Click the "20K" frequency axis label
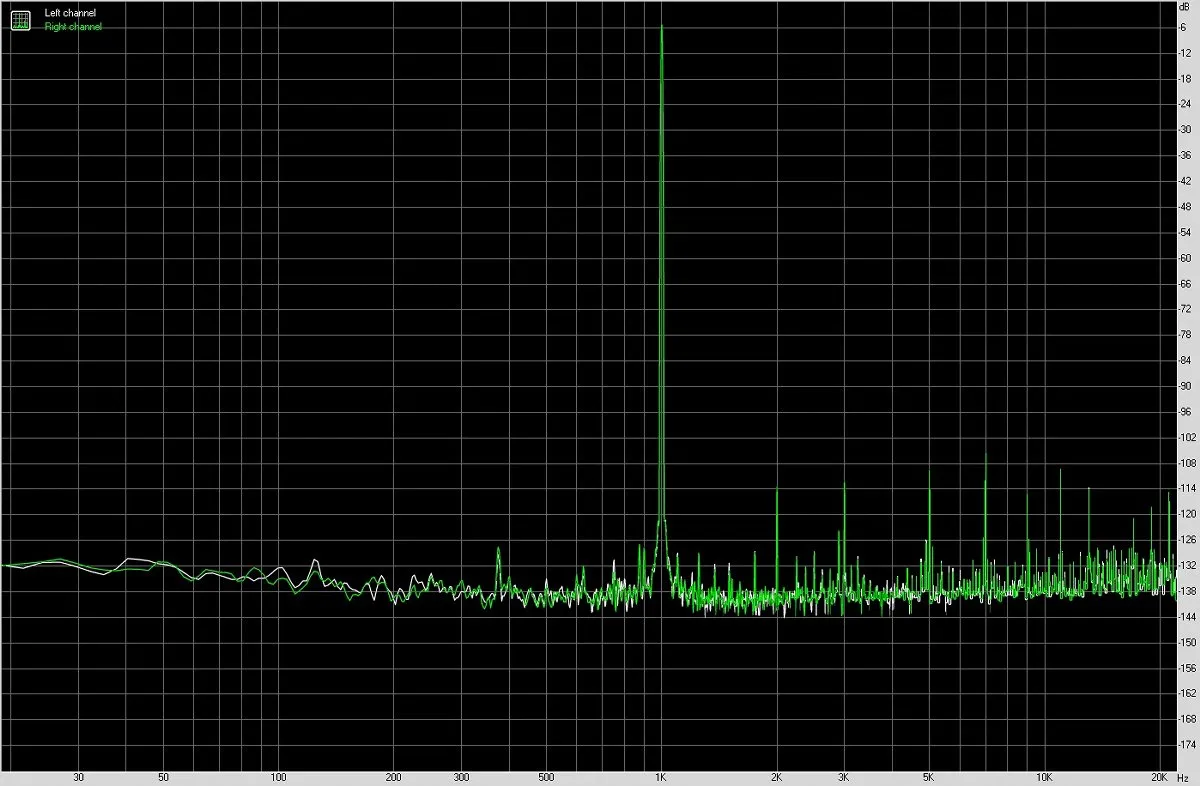The width and height of the screenshot is (1200, 786). pyautogui.click(x=1159, y=777)
